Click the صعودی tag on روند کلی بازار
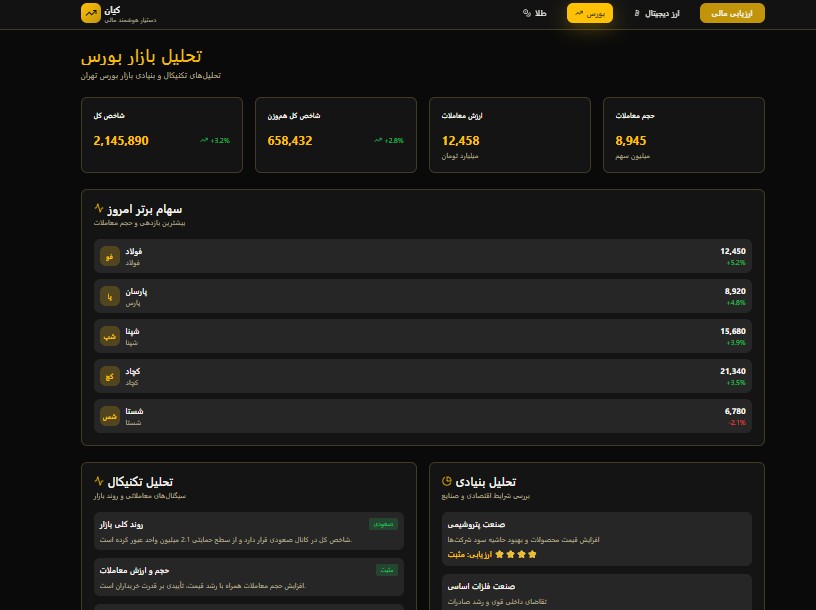The width and height of the screenshot is (816, 610). 383,523
